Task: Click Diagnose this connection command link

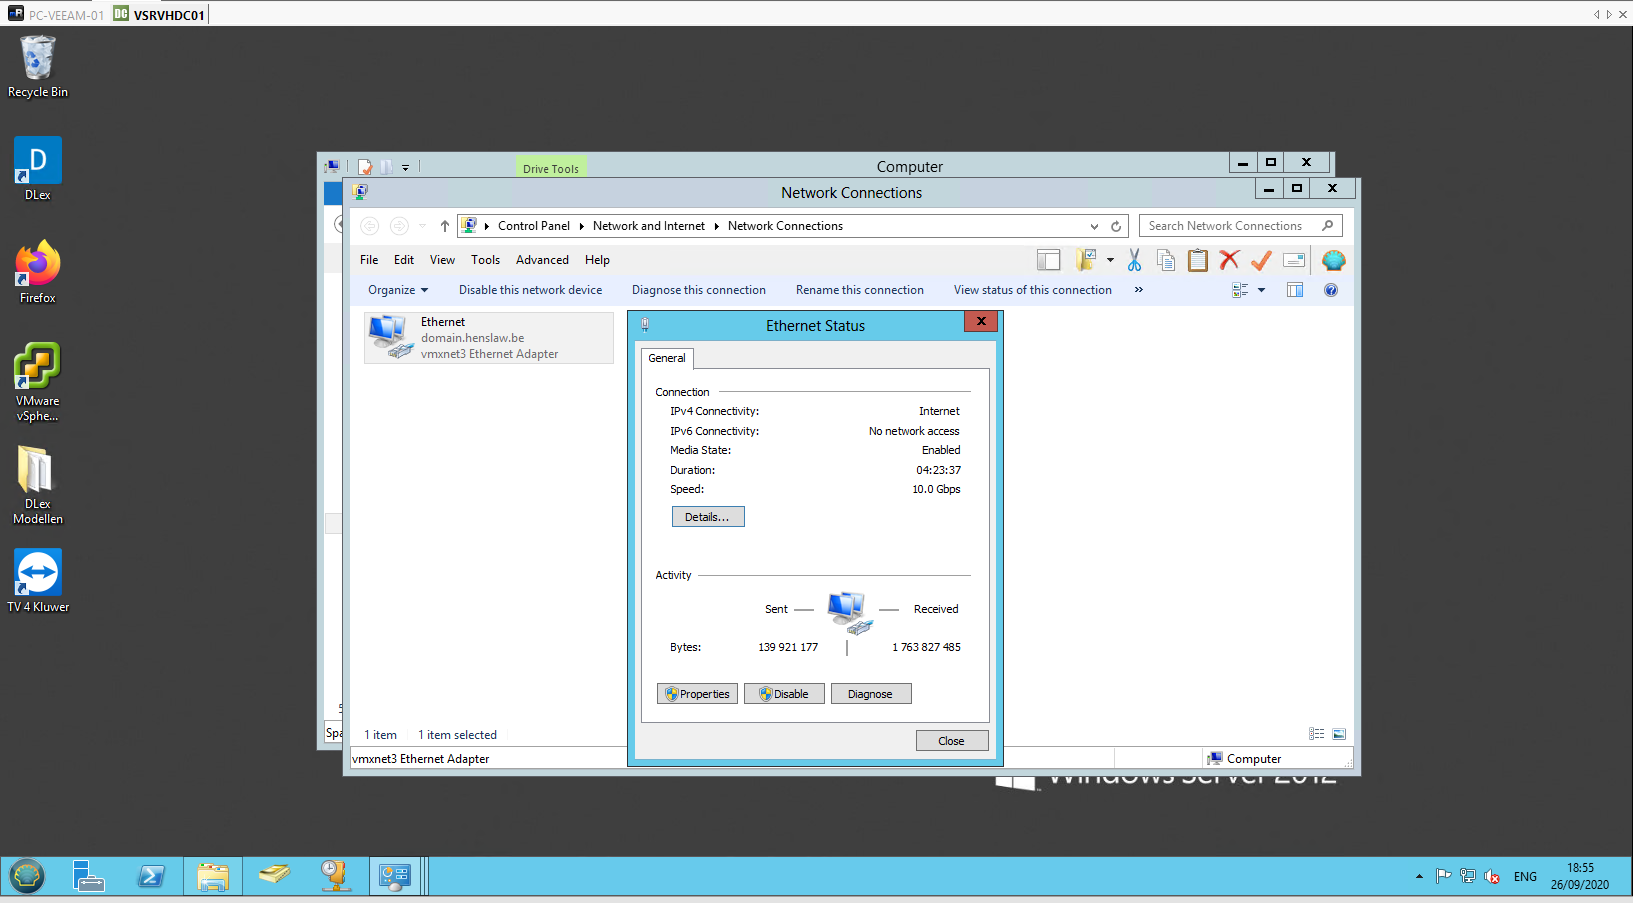Action: [x=698, y=289]
